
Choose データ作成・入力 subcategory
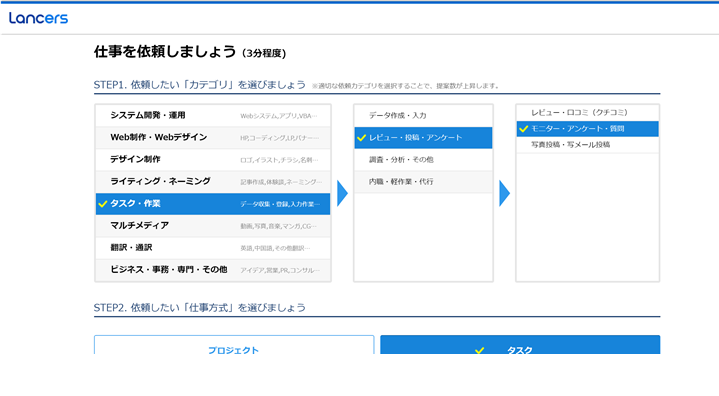pyautogui.click(x=423, y=116)
